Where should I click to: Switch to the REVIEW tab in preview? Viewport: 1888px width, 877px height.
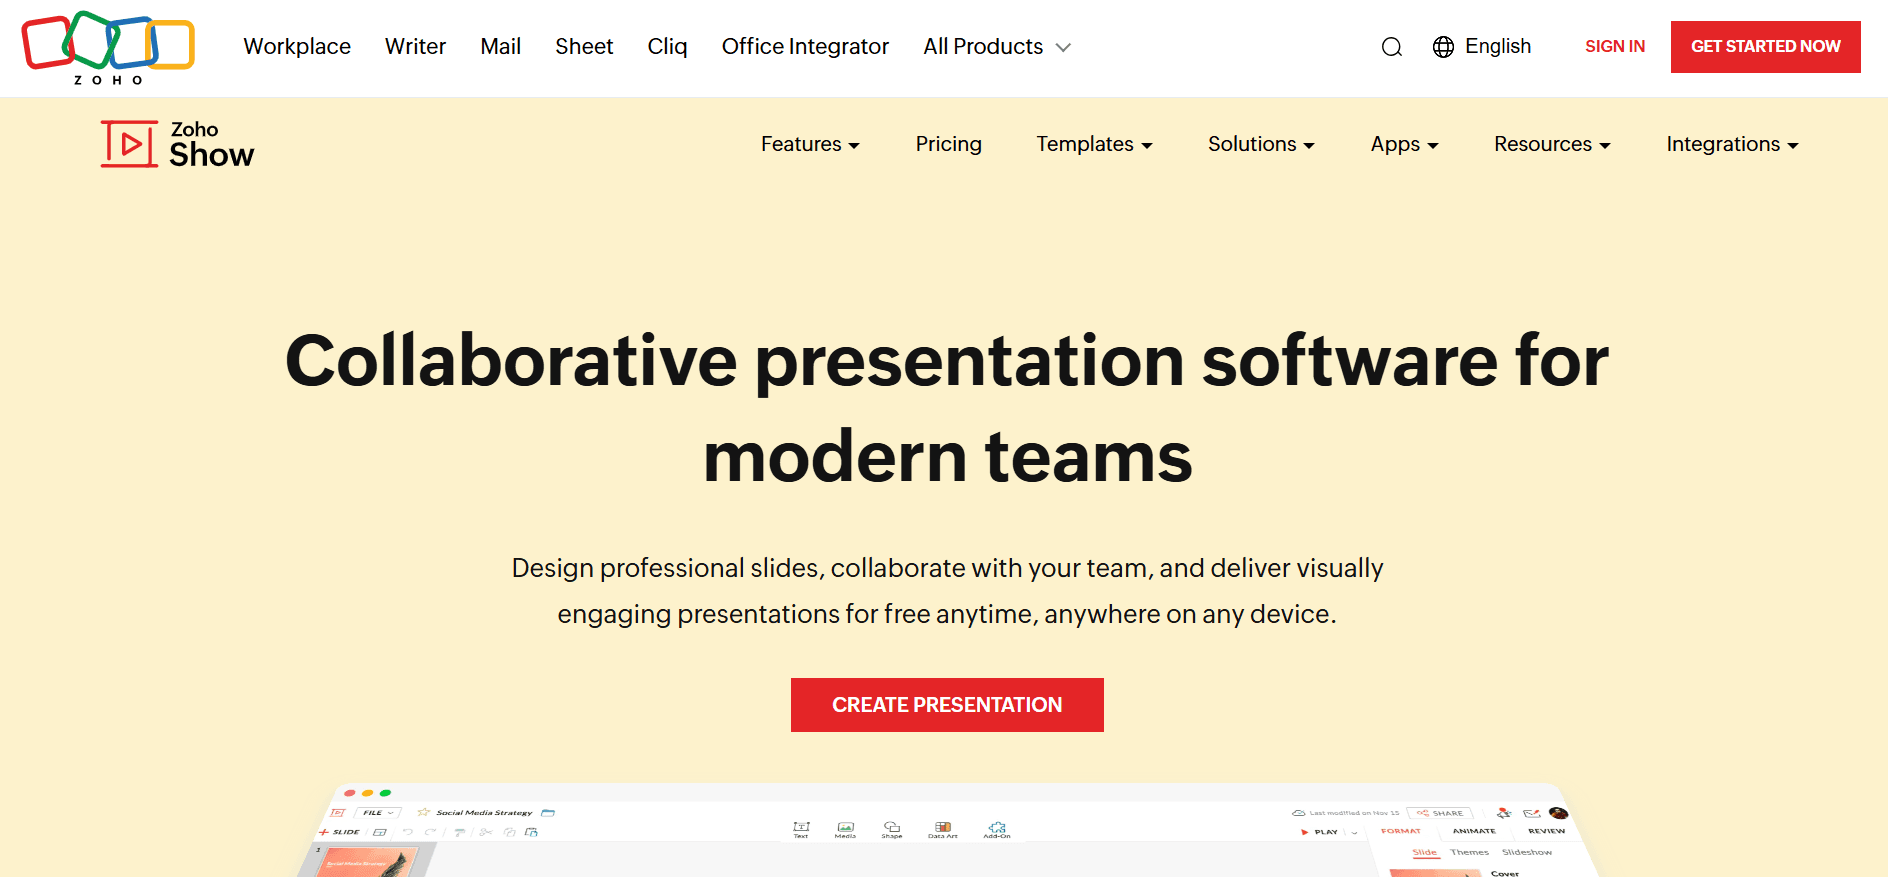click(x=1546, y=831)
